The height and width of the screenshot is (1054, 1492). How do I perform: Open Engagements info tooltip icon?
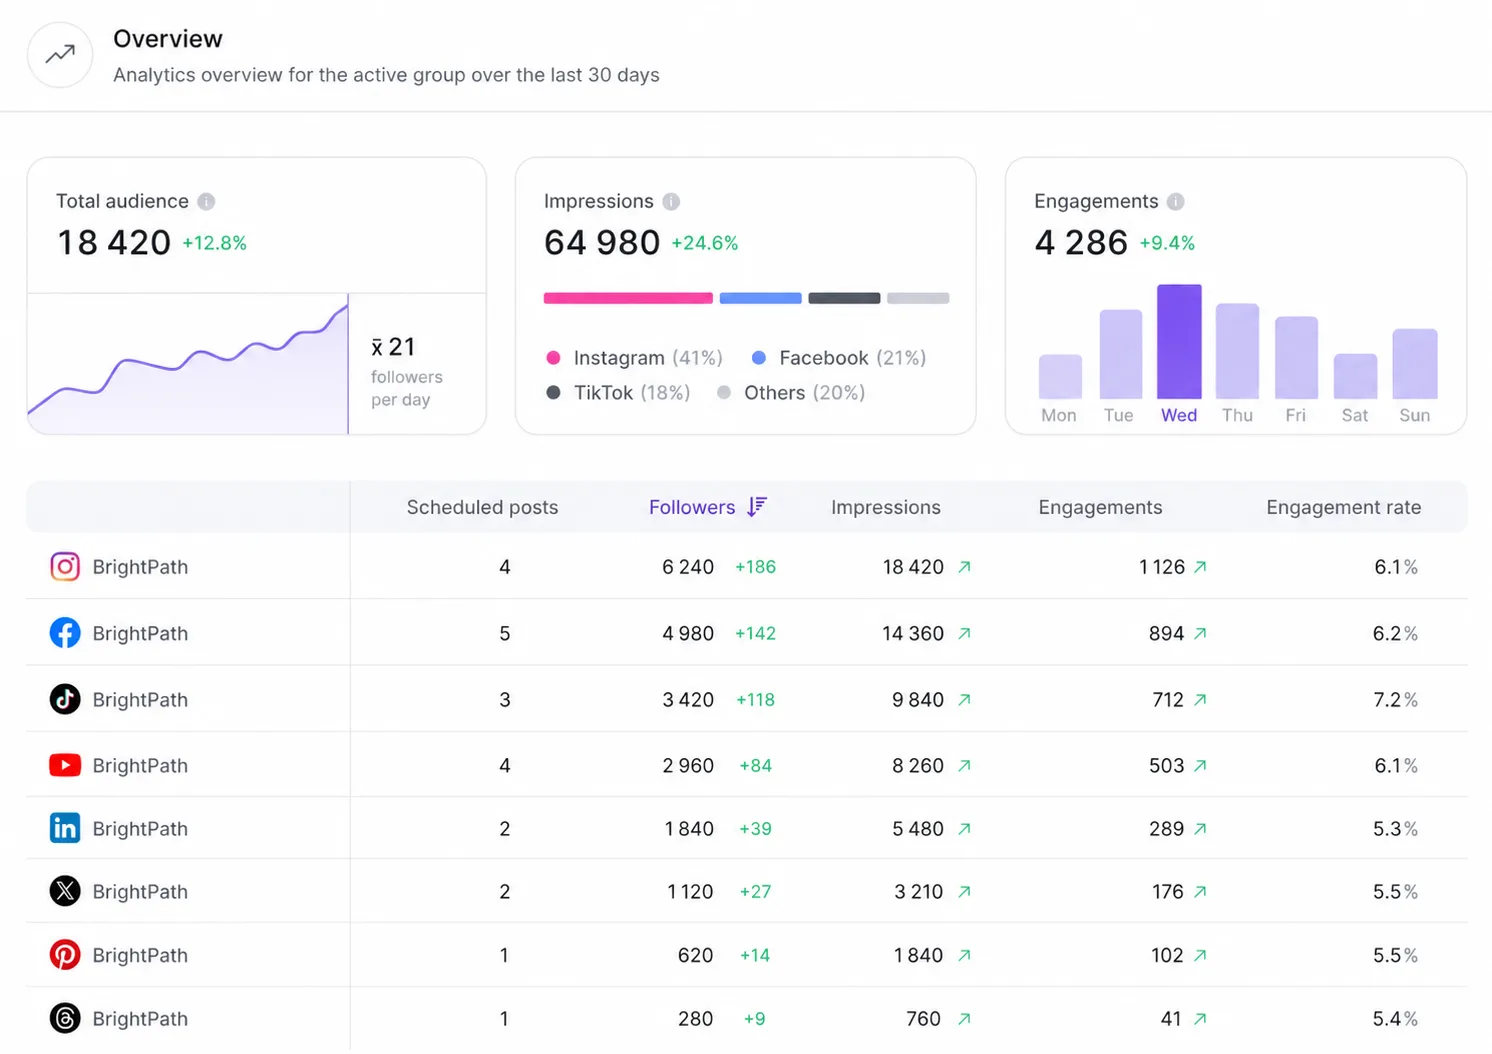(x=1176, y=201)
